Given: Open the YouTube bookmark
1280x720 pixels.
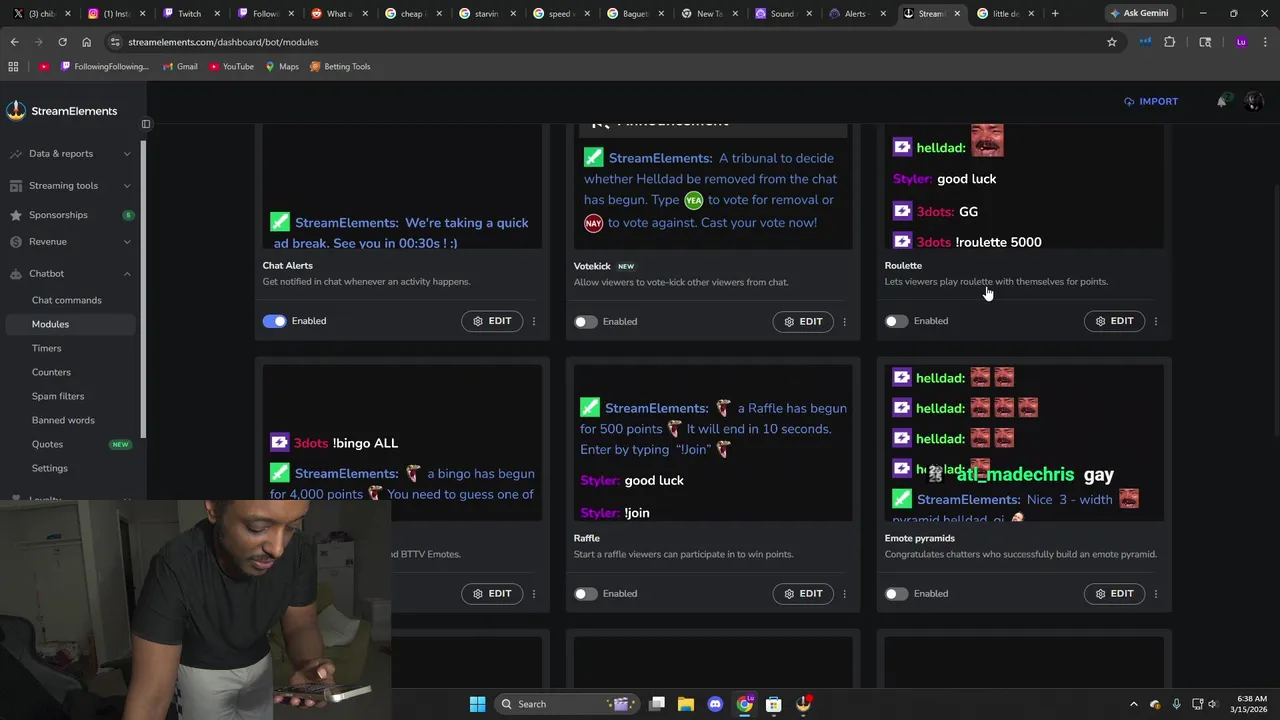Looking at the screenshot, I should tap(231, 66).
